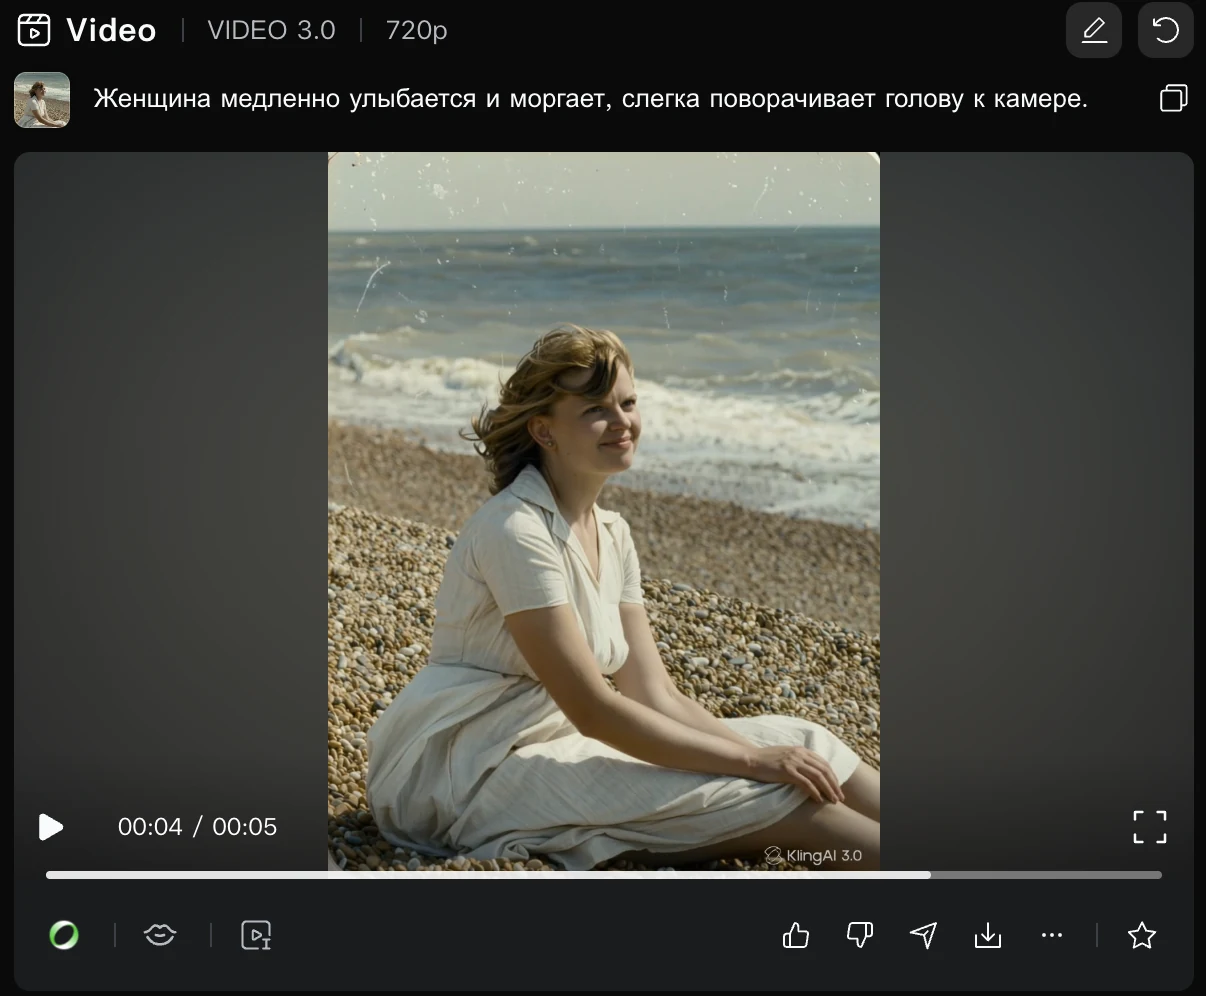Play the generated video
Screen dimensions: 1206x996
pos(51,827)
